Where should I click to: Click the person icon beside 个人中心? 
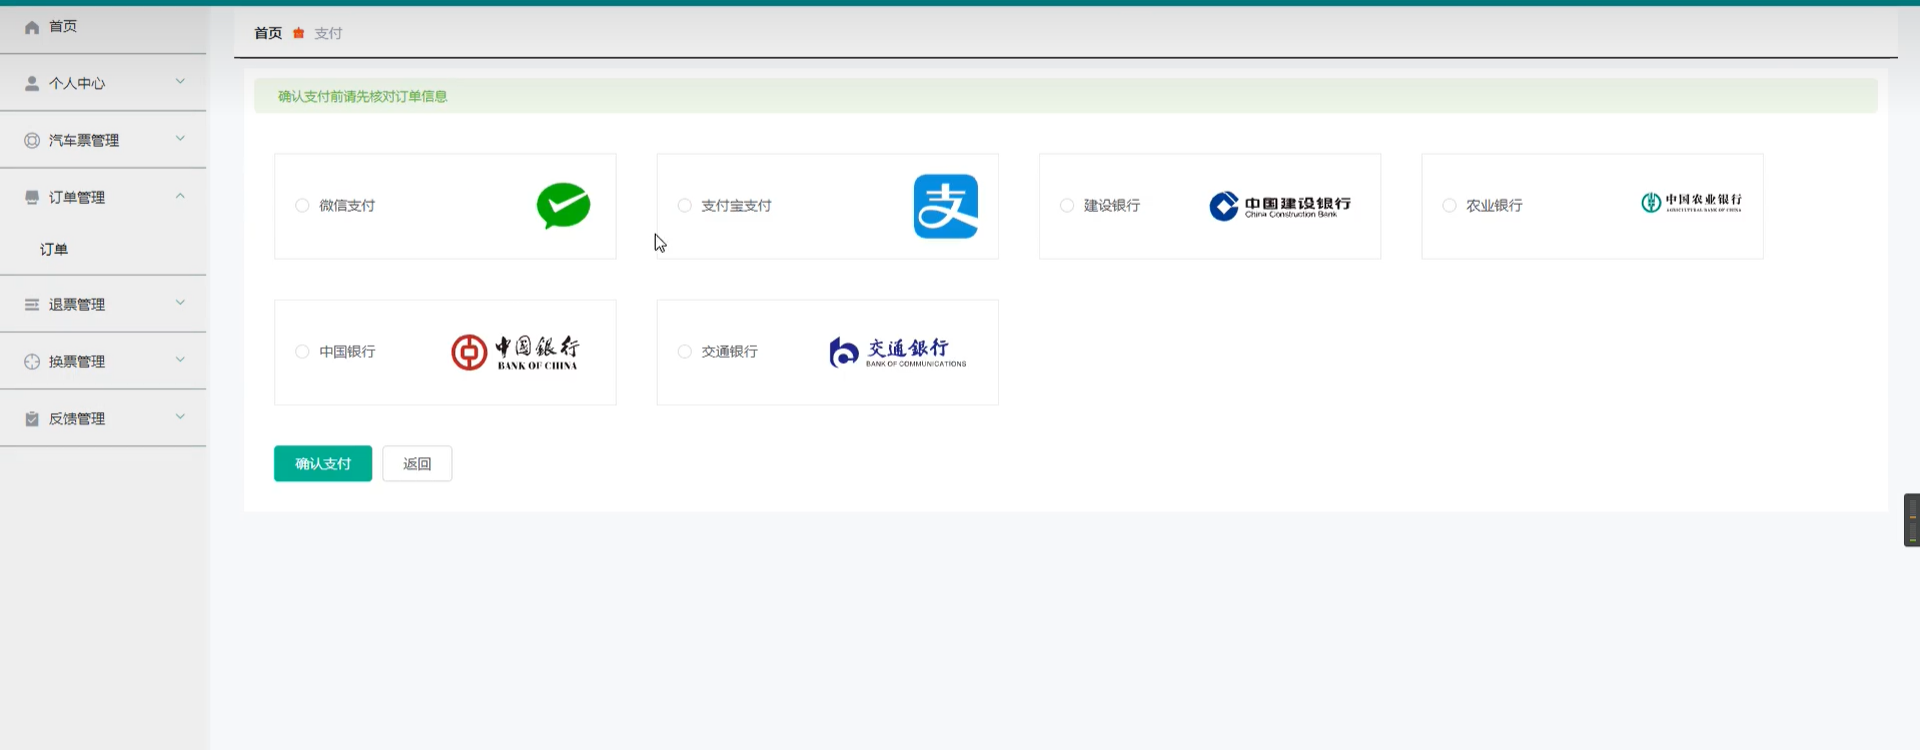[x=32, y=83]
